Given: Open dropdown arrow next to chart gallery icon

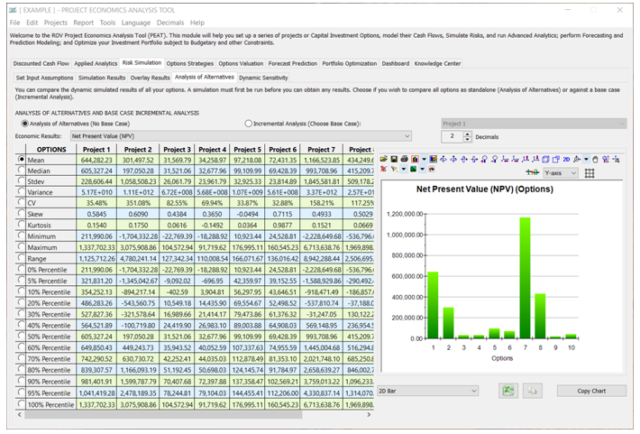Looking at the screenshot, I should point(424,159).
